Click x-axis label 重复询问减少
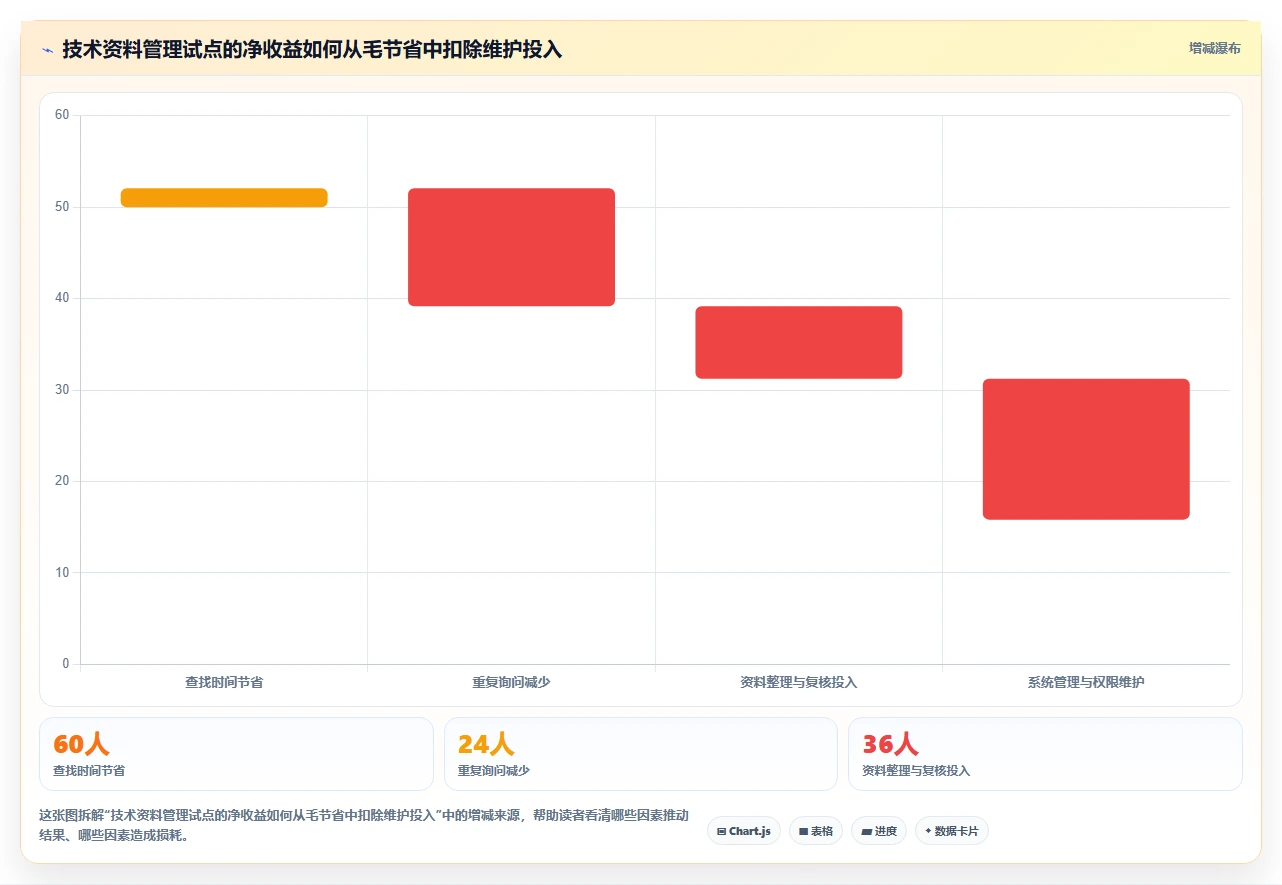This screenshot has height=885, width=1282. pyautogui.click(x=511, y=682)
